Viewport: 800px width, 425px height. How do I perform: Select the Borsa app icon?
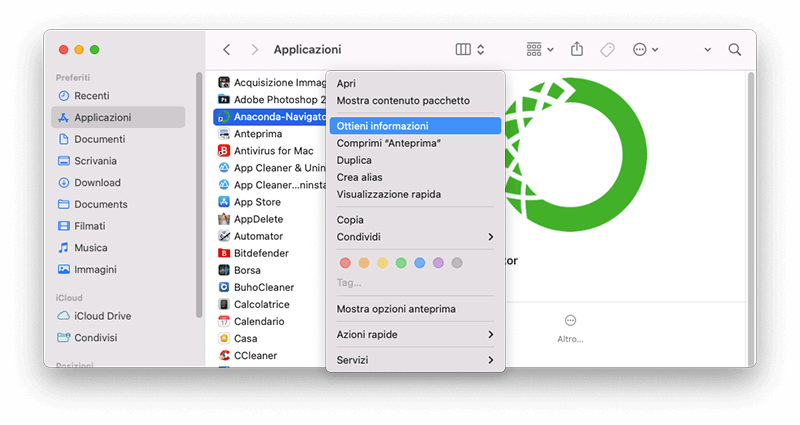pos(223,270)
